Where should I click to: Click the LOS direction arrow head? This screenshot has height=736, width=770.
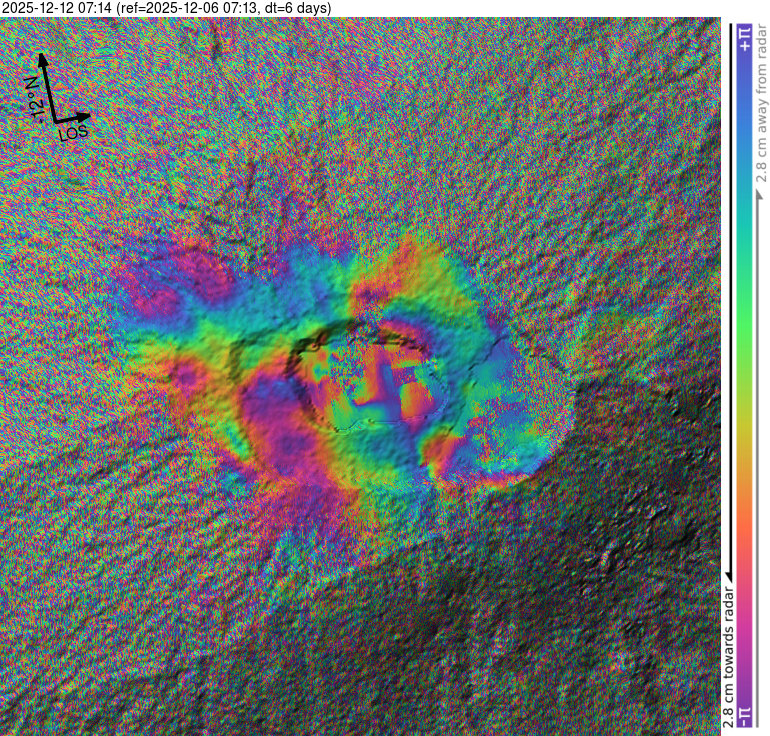(86, 117)
